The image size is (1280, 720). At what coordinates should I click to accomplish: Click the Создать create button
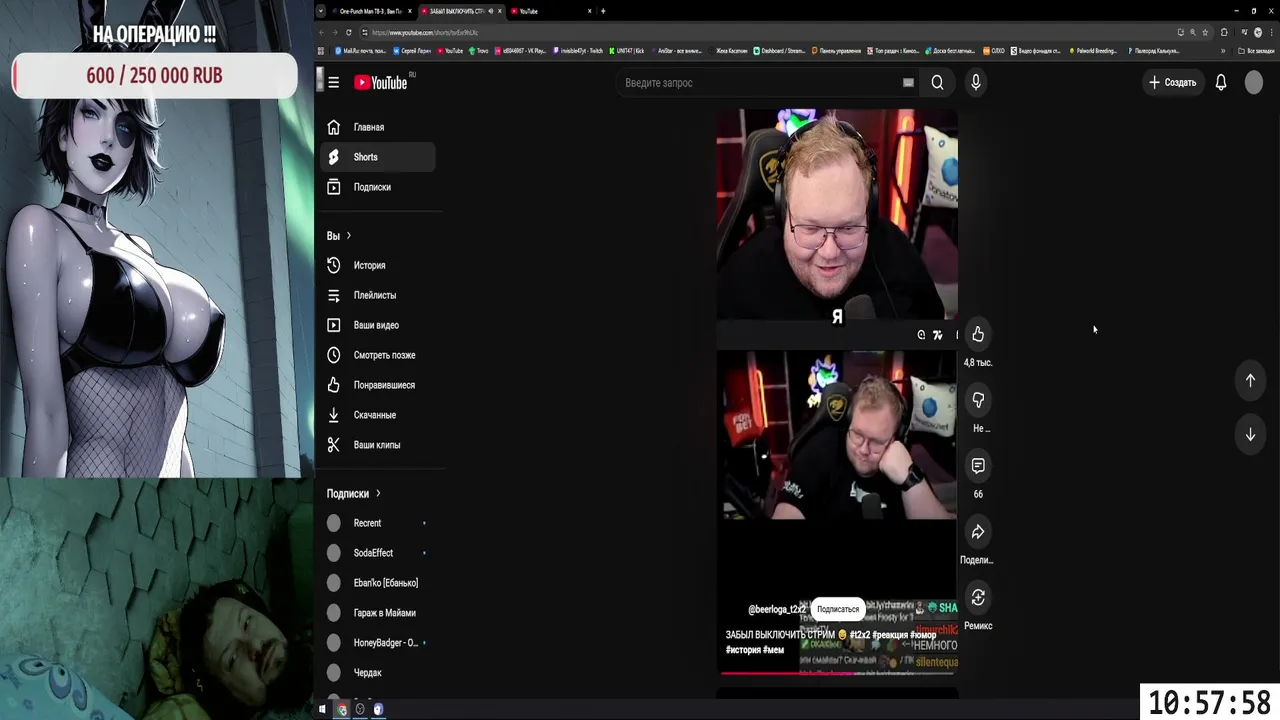coord(1173,83)
